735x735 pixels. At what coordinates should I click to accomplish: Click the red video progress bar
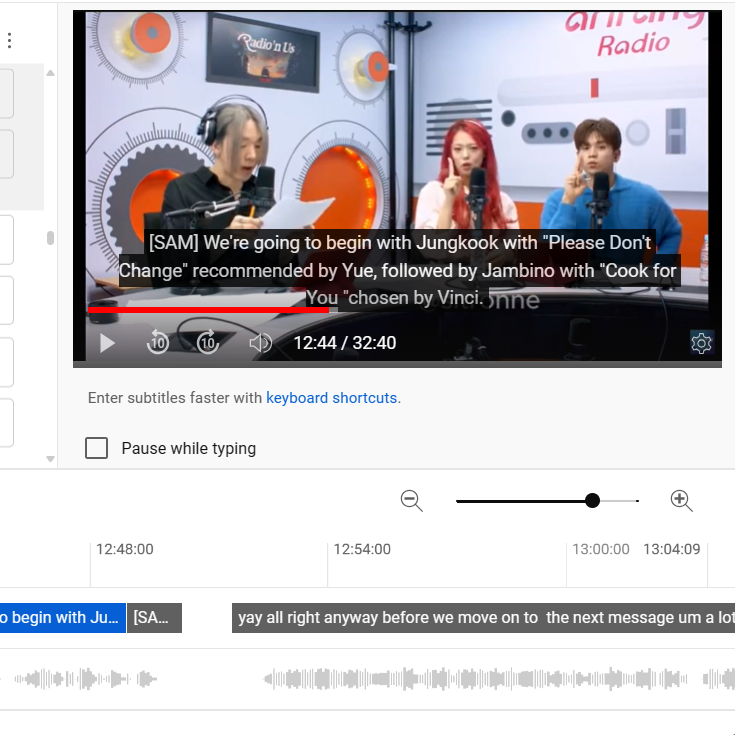(x=208, y=310)
